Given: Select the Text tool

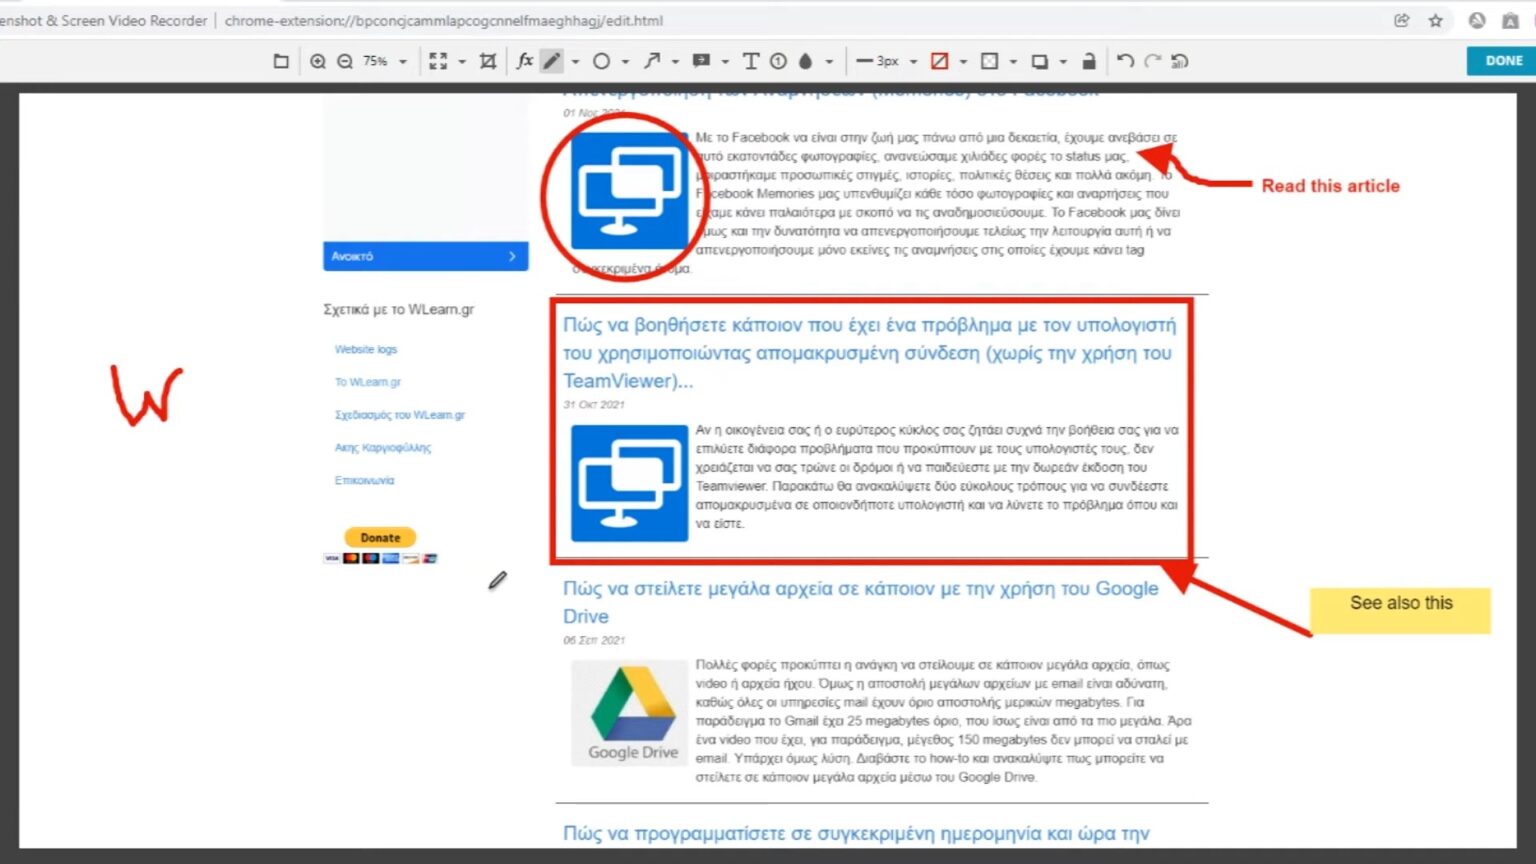Looking at the screenshot, I should [751, 61].
